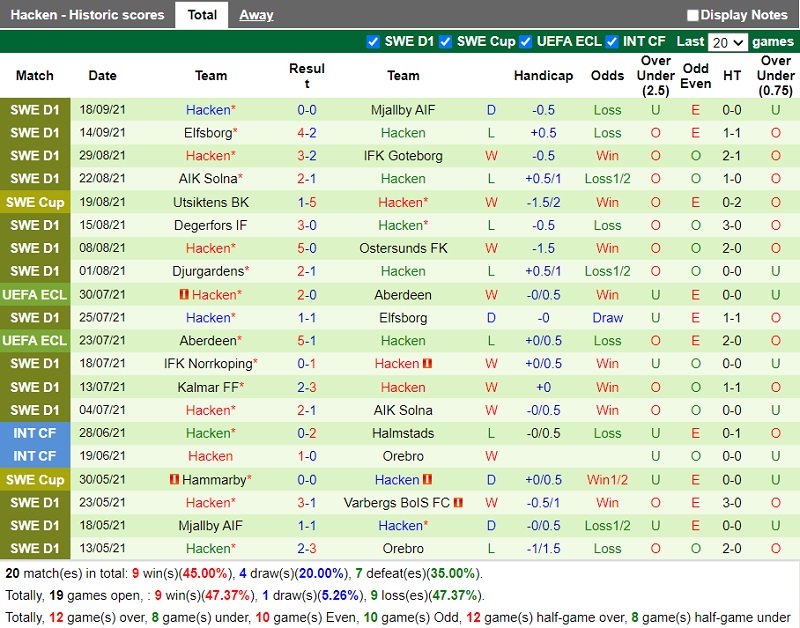Click red card icon after Hacken in Hammarby match

tap(427, 480)
